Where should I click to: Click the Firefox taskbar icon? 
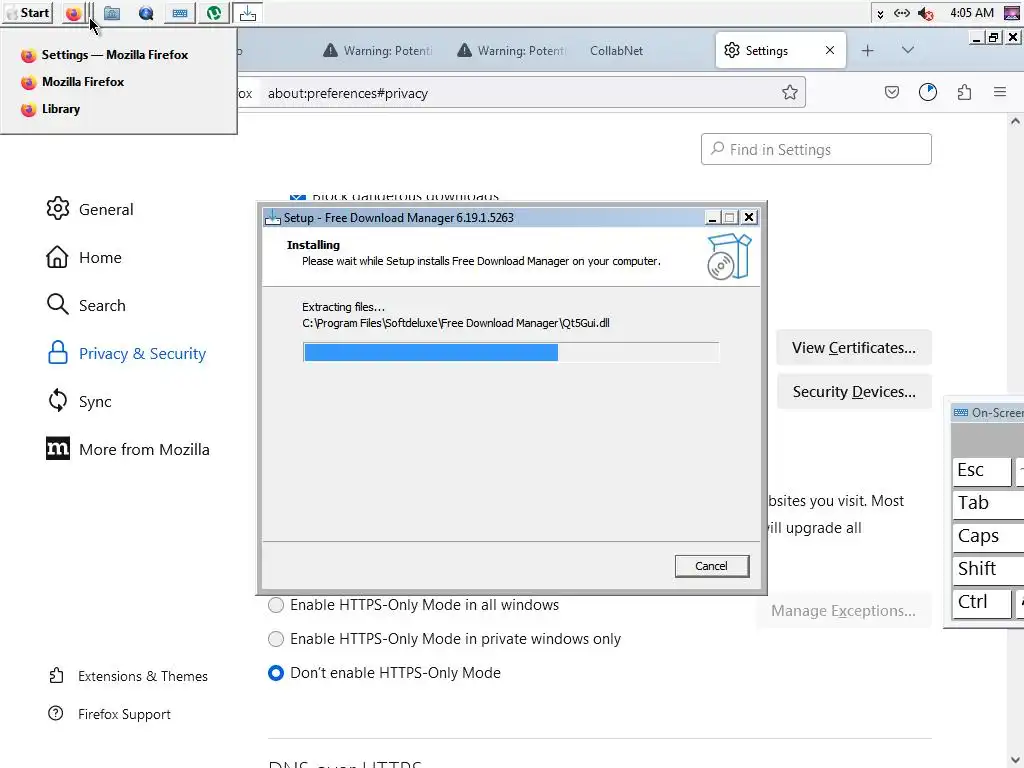coord(74,13)
